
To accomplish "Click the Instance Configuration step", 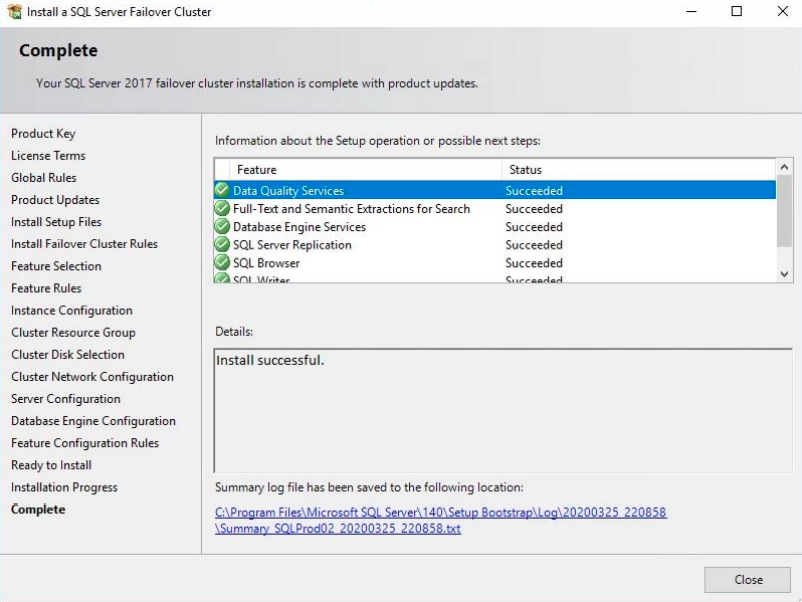I will tap(72, 310).
